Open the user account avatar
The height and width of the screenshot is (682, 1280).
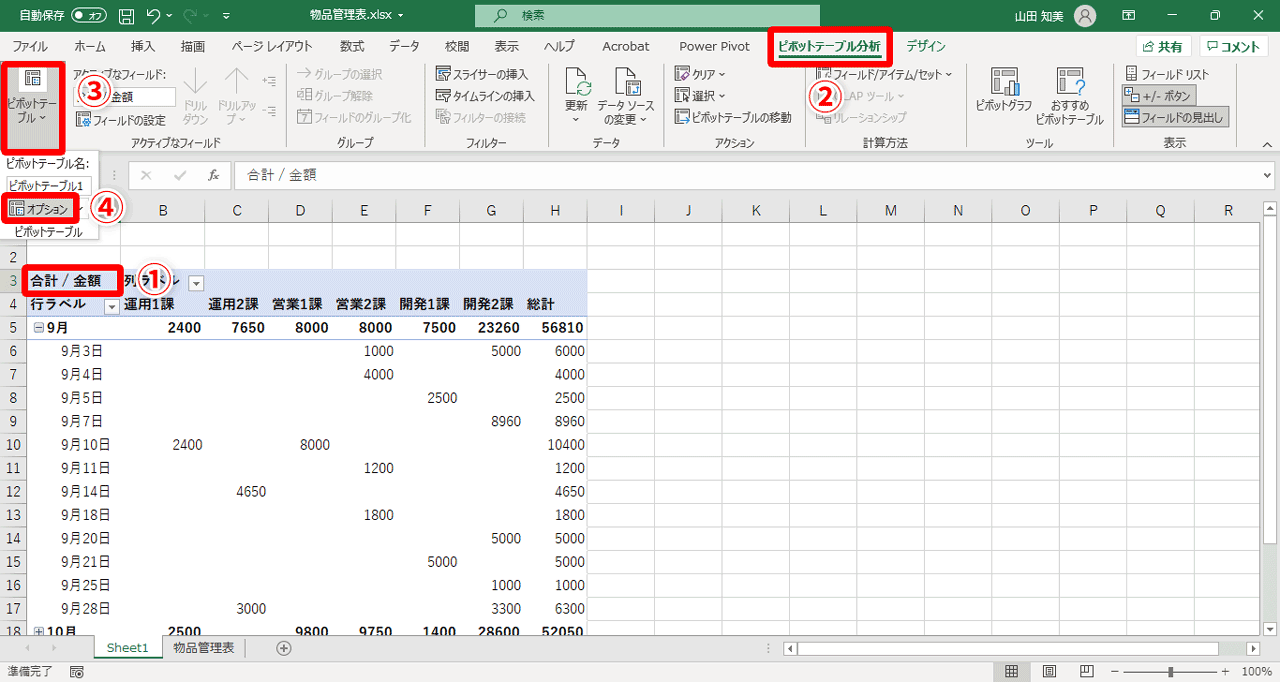point(1085,16)
